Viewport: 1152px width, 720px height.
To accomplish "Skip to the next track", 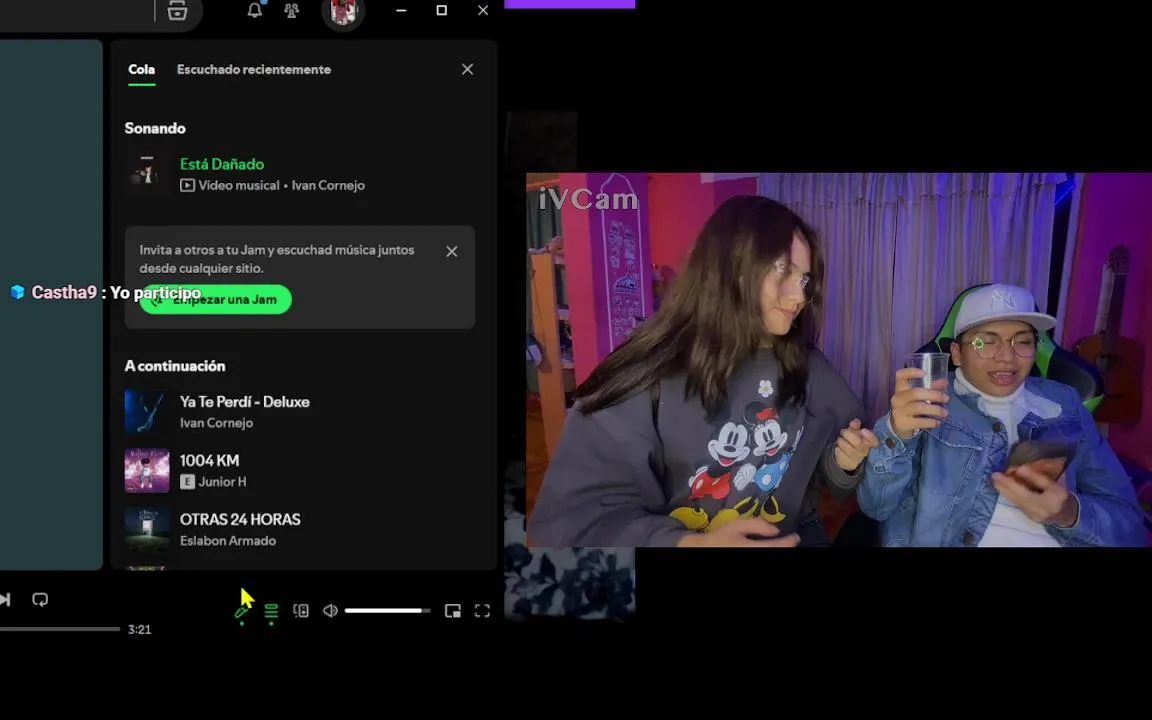I will tap(5, 600).
